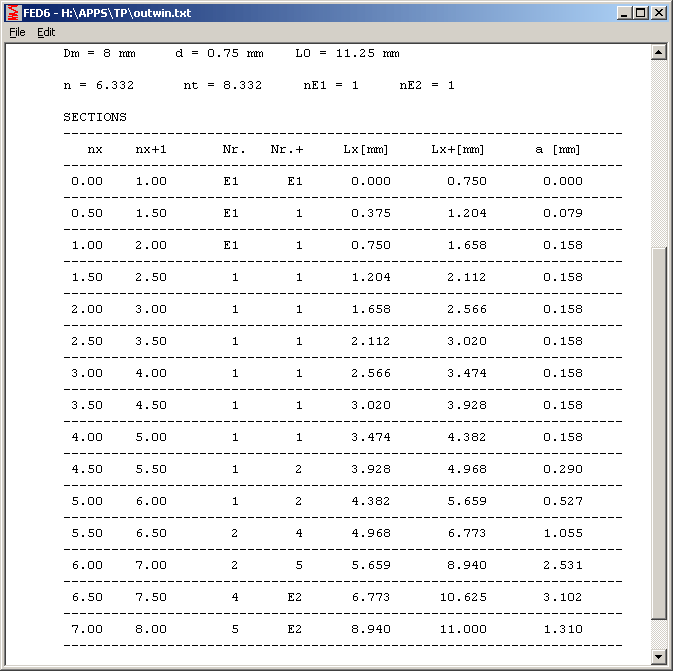Click the scroll down arrow button

point(658,656)
